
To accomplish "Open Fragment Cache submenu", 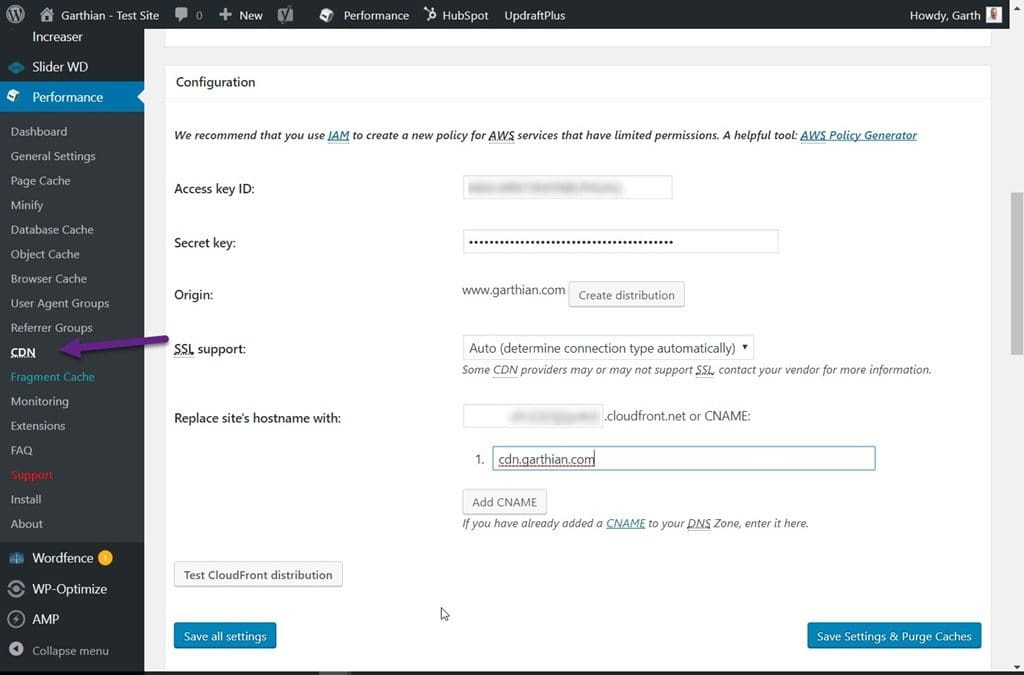I will click(52, 377).
